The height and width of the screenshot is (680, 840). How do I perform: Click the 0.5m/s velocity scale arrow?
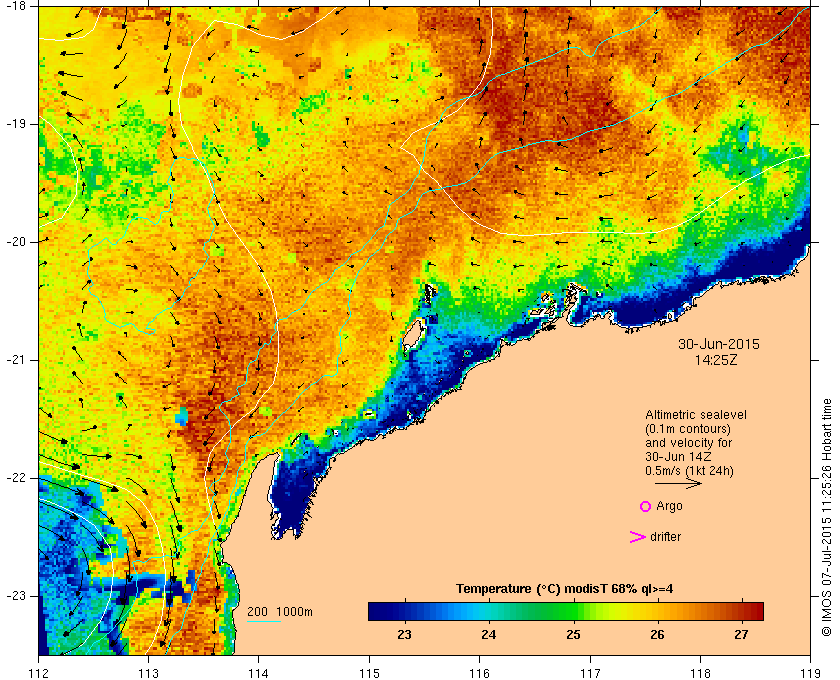(x=678, y=483)
